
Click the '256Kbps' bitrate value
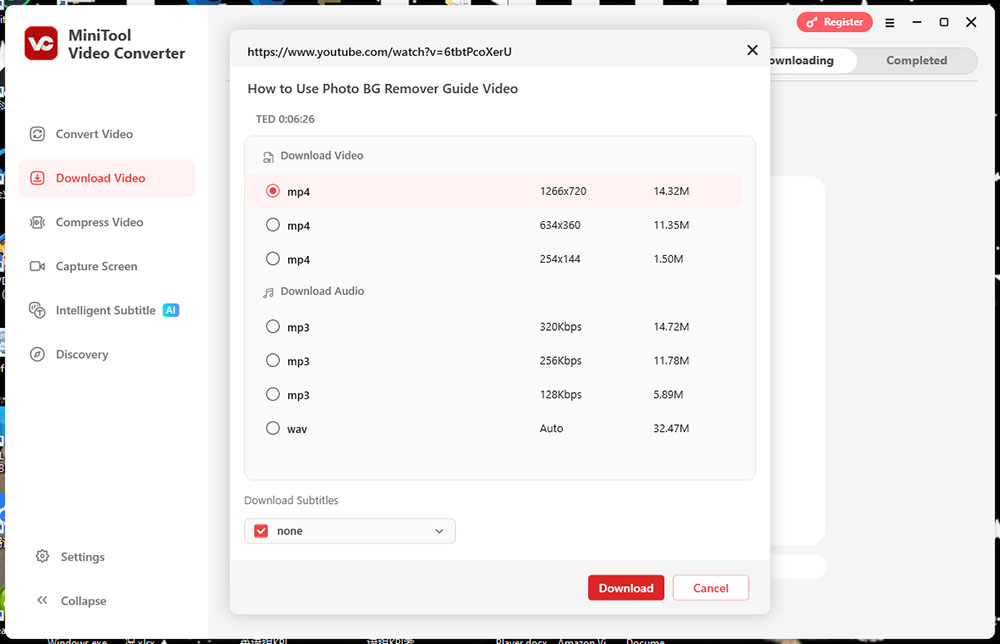561,361
